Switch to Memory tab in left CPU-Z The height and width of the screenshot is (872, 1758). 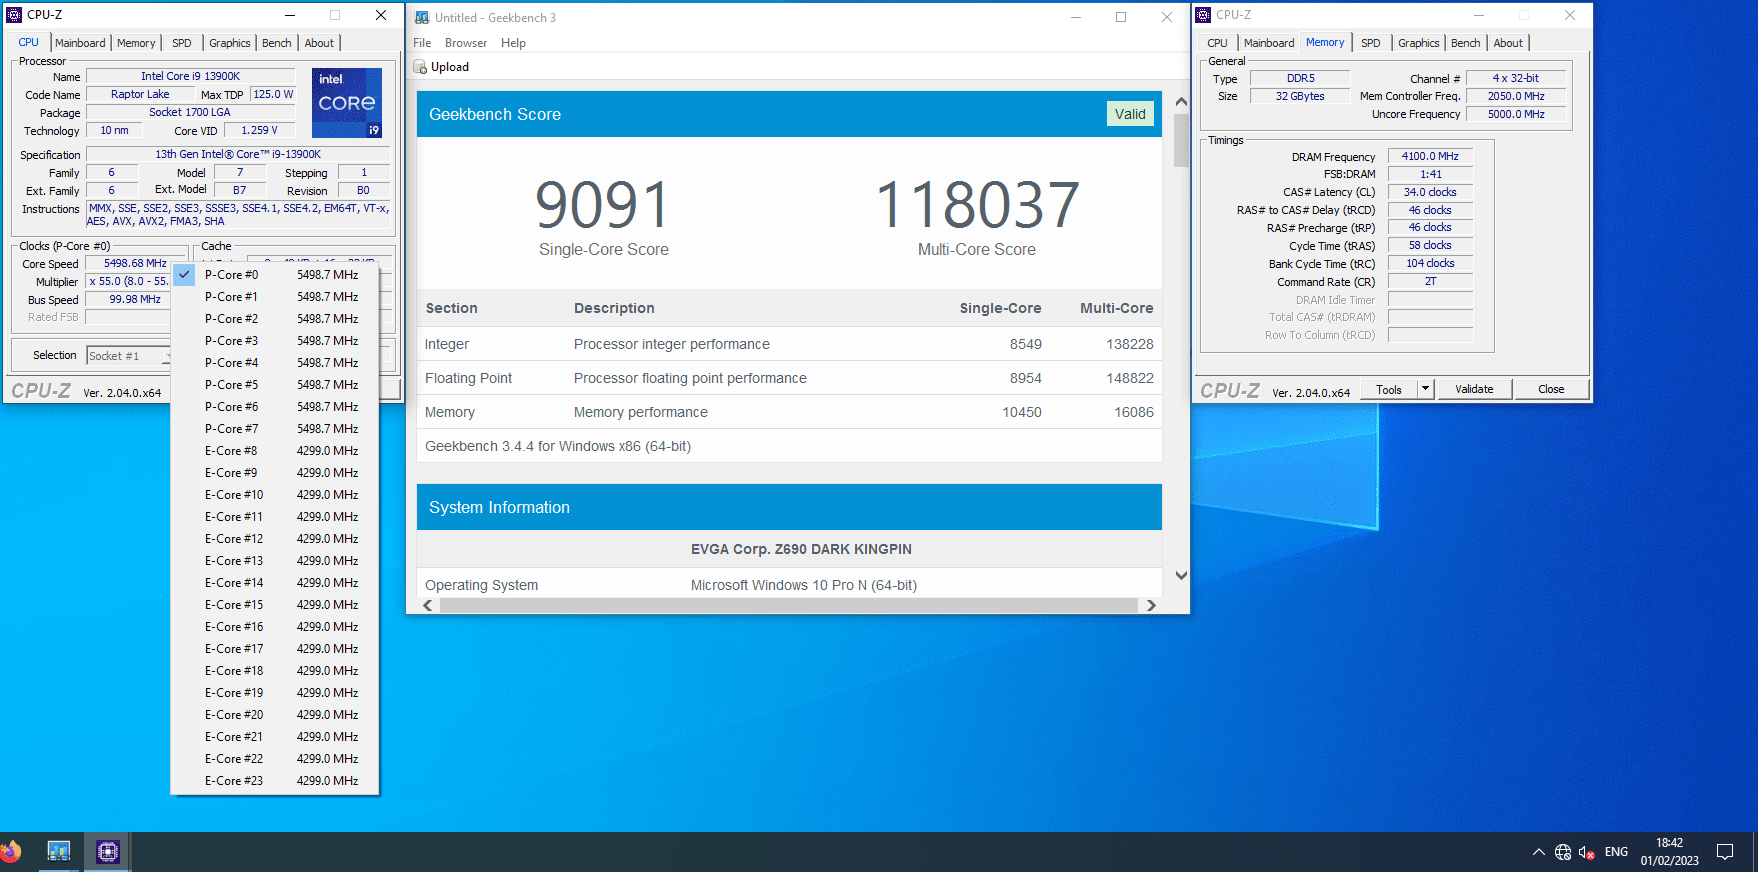[136, 43]
